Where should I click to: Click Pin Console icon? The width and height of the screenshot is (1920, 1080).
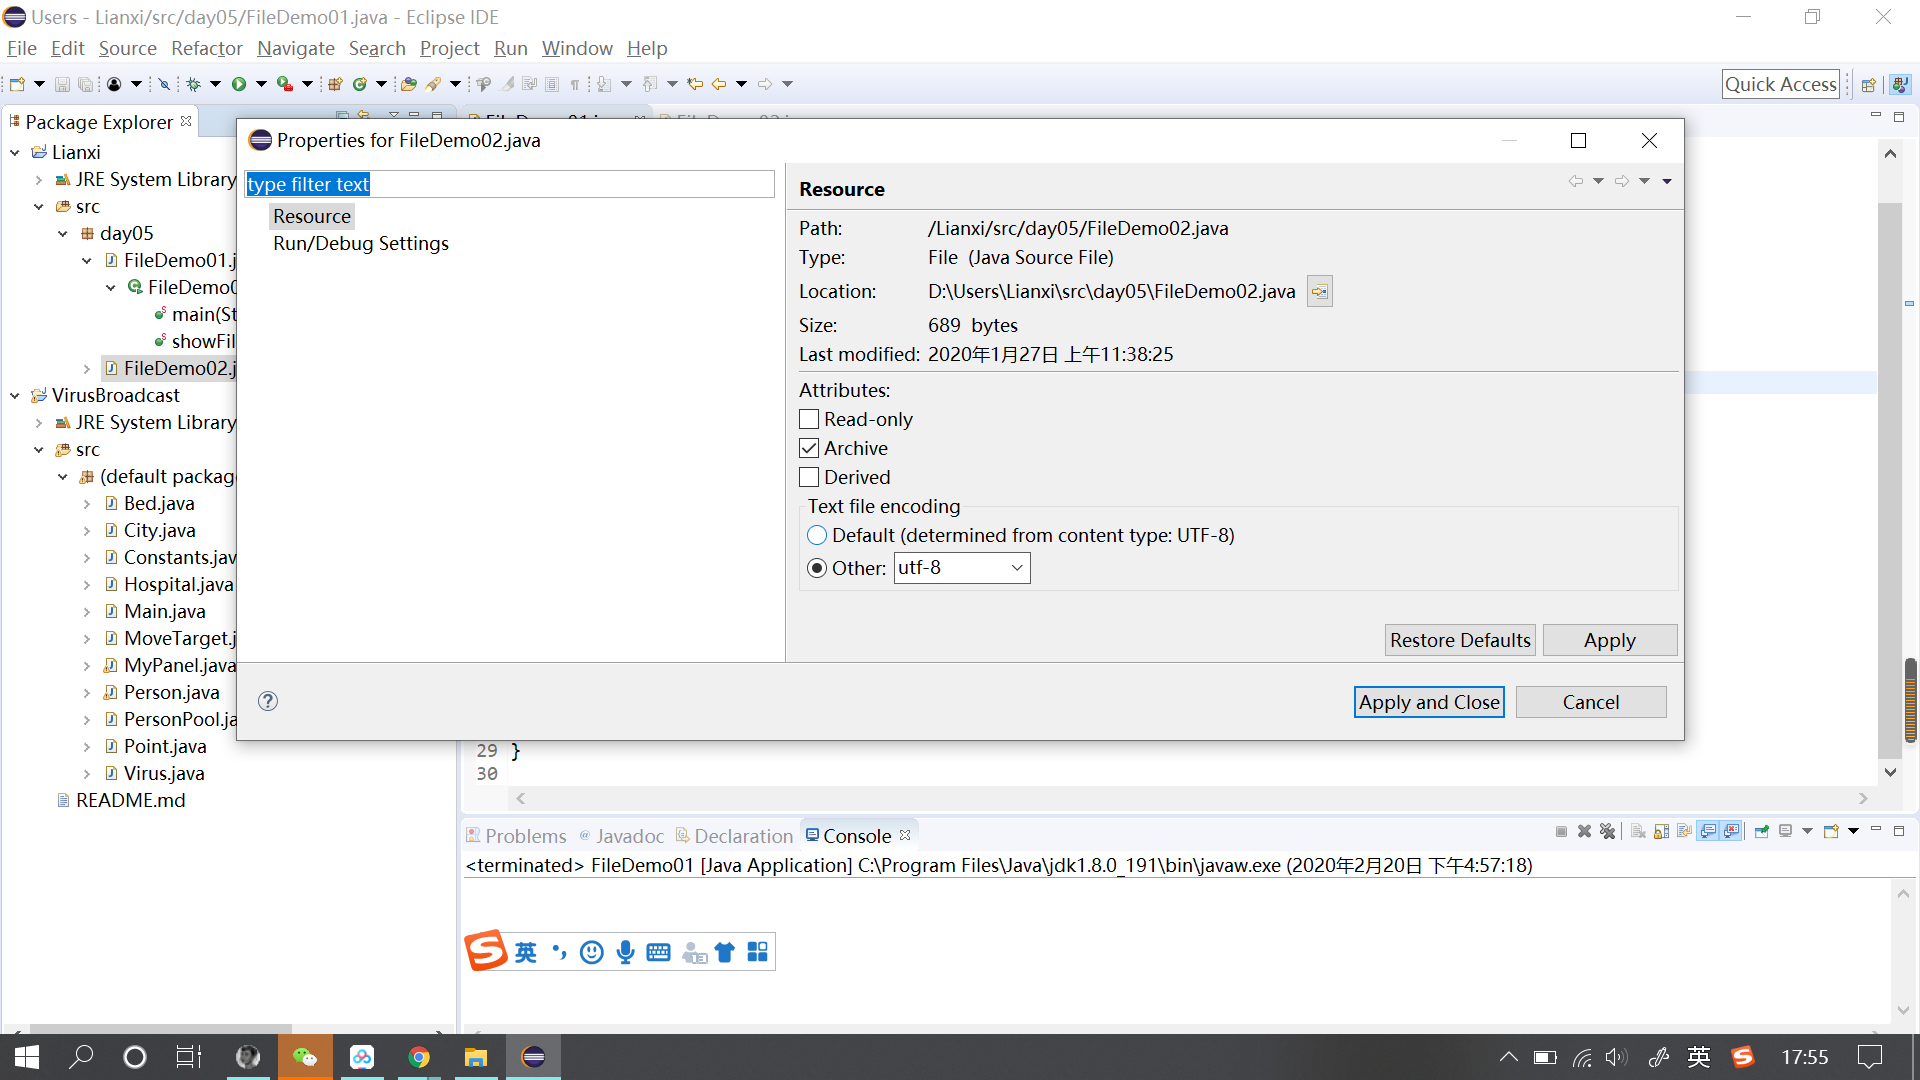pos(1762,832)
